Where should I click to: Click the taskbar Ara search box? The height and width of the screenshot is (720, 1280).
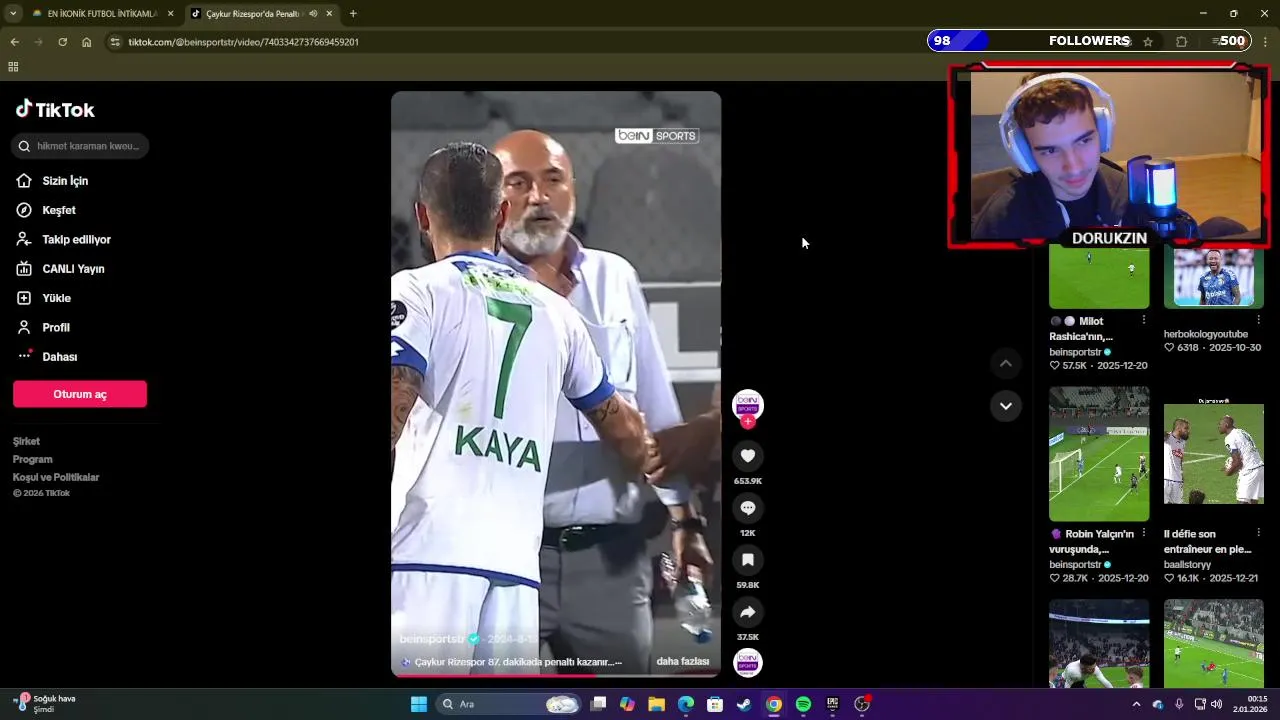click(510, 704)
